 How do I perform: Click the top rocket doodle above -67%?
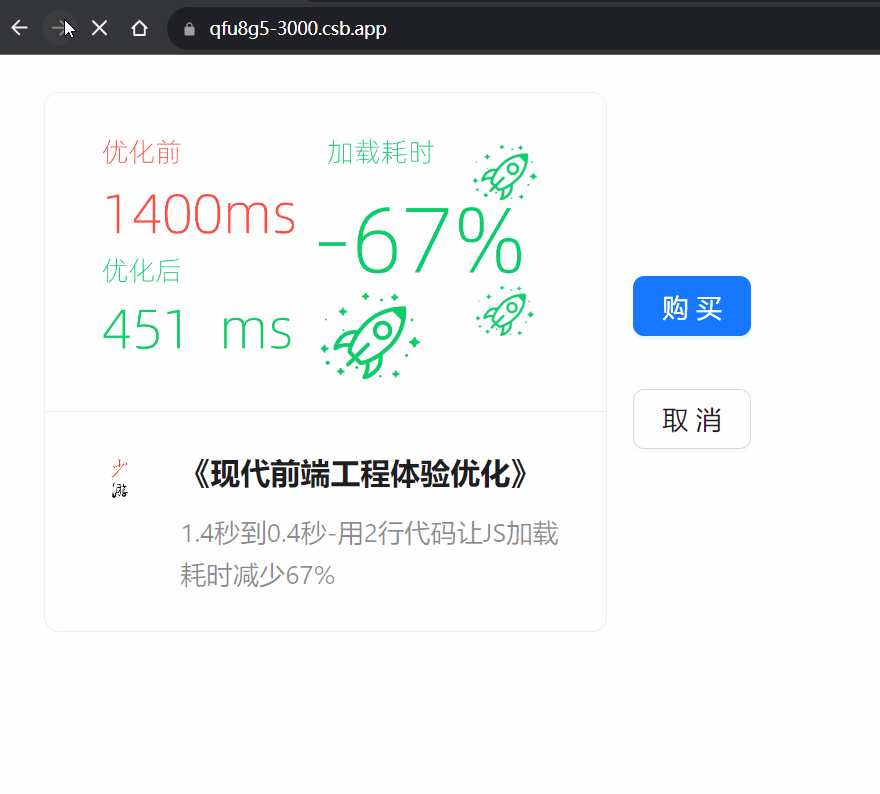(x=505, y=172)
